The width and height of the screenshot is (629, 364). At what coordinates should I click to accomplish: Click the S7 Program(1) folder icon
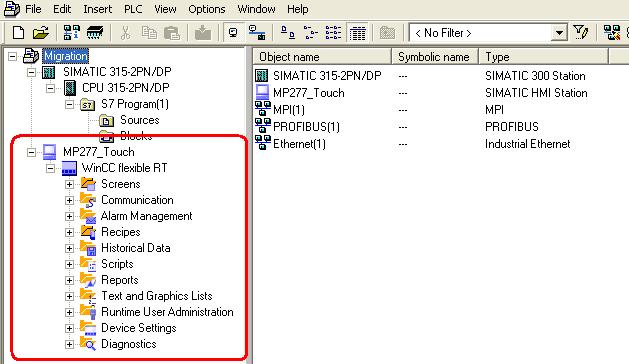tap(88, 105)
